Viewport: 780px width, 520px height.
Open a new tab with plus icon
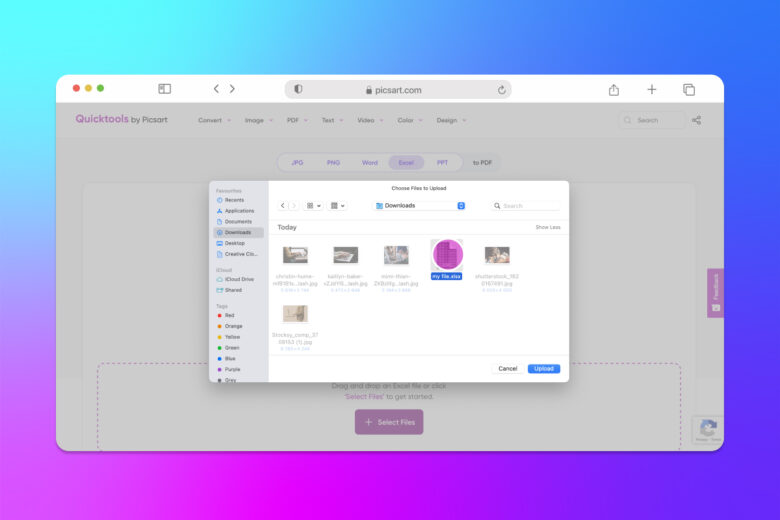652,90
